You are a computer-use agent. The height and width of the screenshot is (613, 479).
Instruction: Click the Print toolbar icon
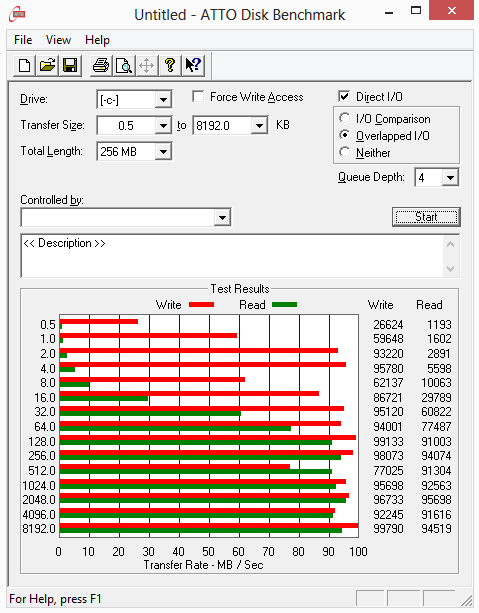click(x=101, y=65)
